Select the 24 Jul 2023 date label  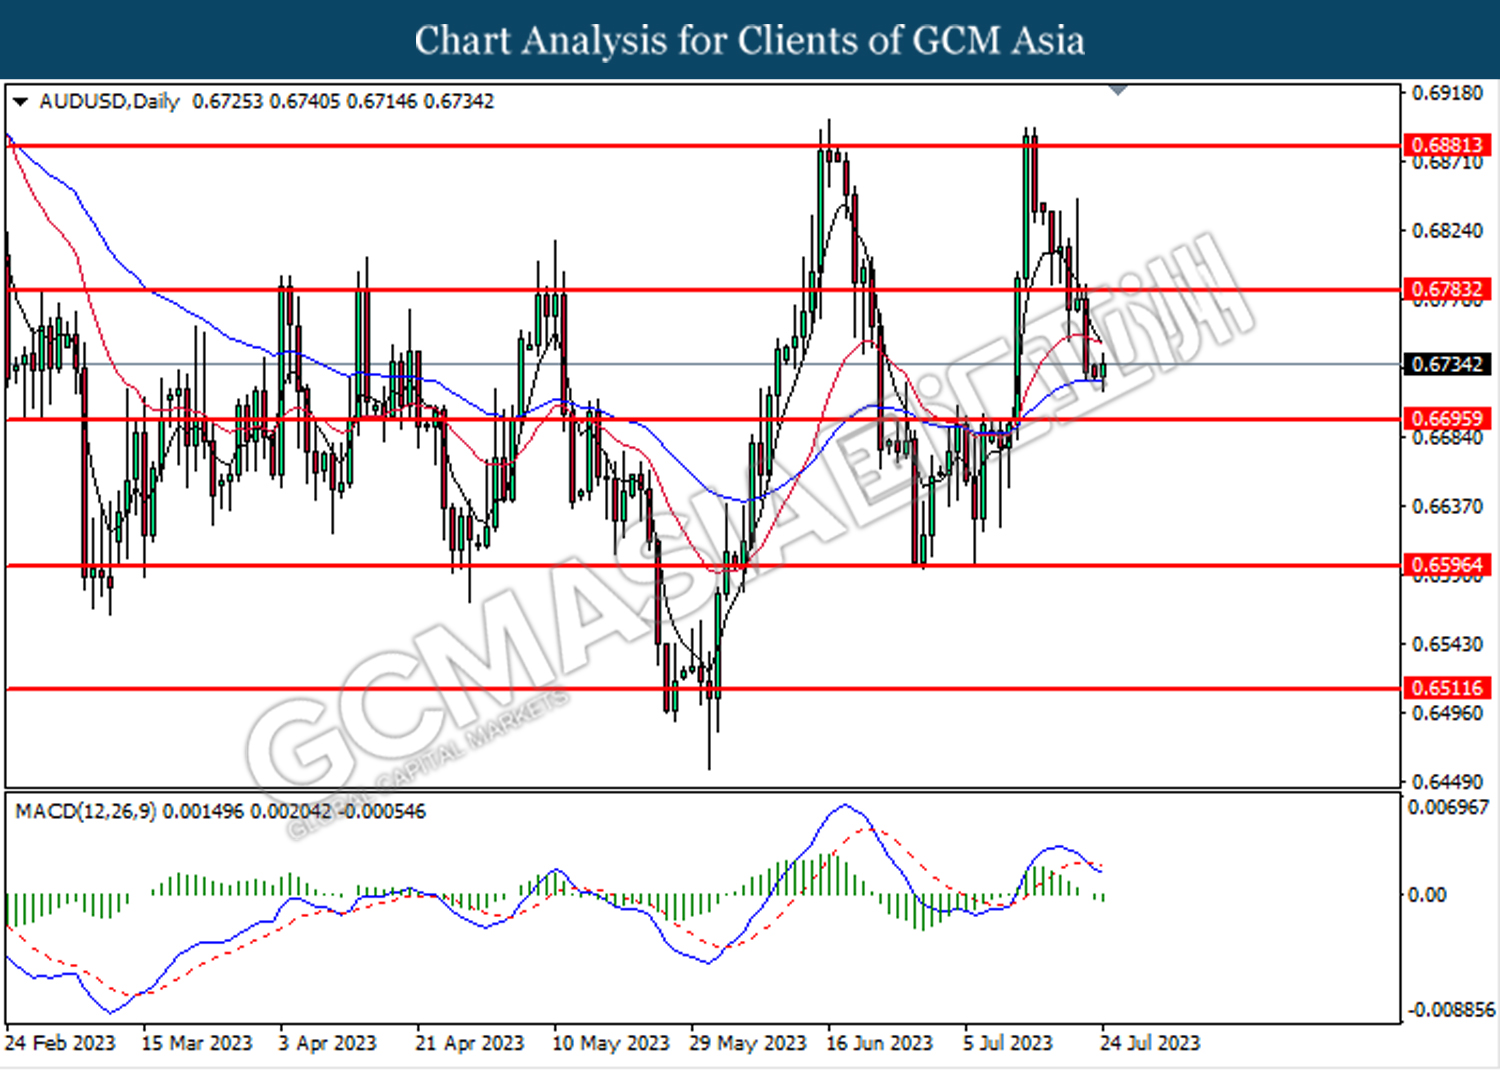1150,1043
